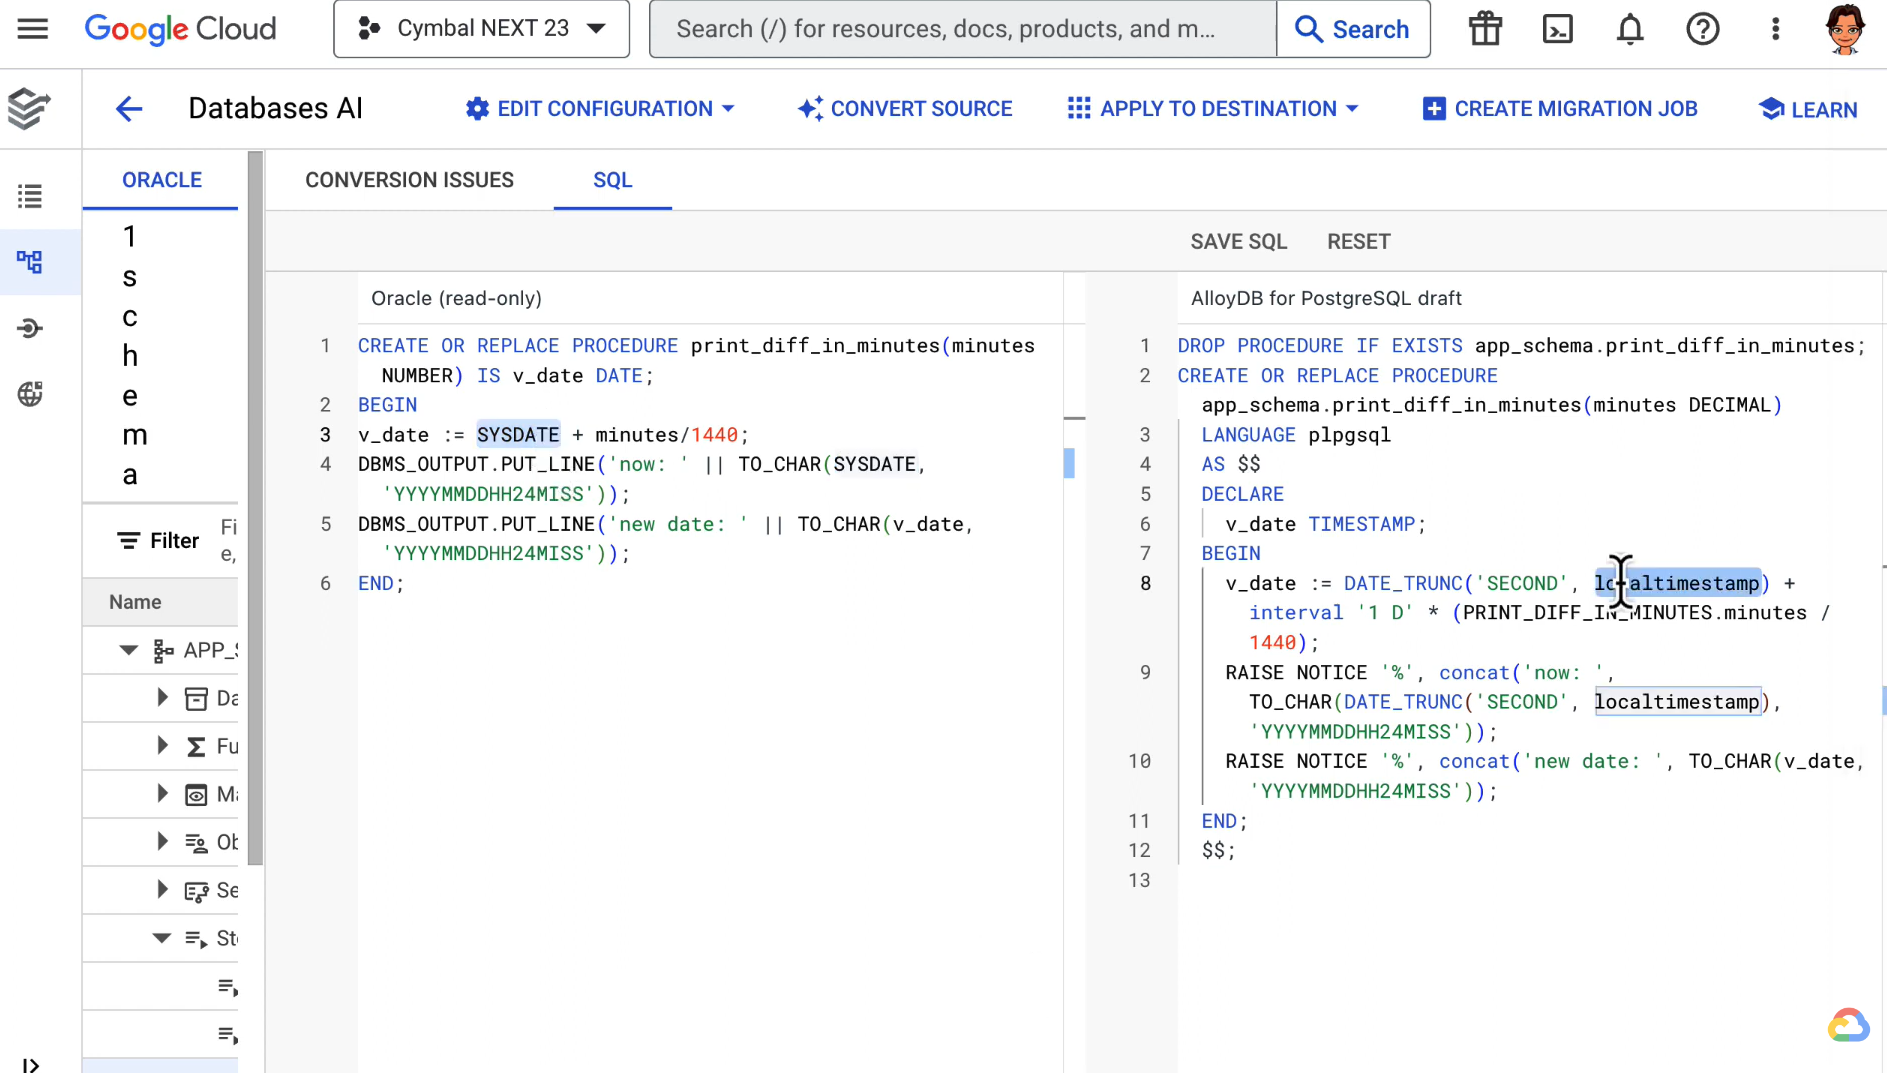The height and width of the screenshot is (1073, 1887).
Task: Click the Da... box icon in tree
Action: (x=196, y=698)
